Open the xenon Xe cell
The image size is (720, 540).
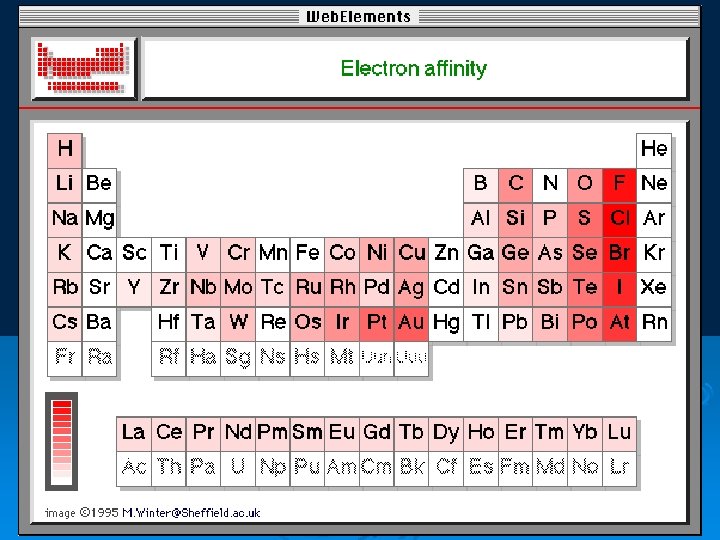(x=654, y=289)
